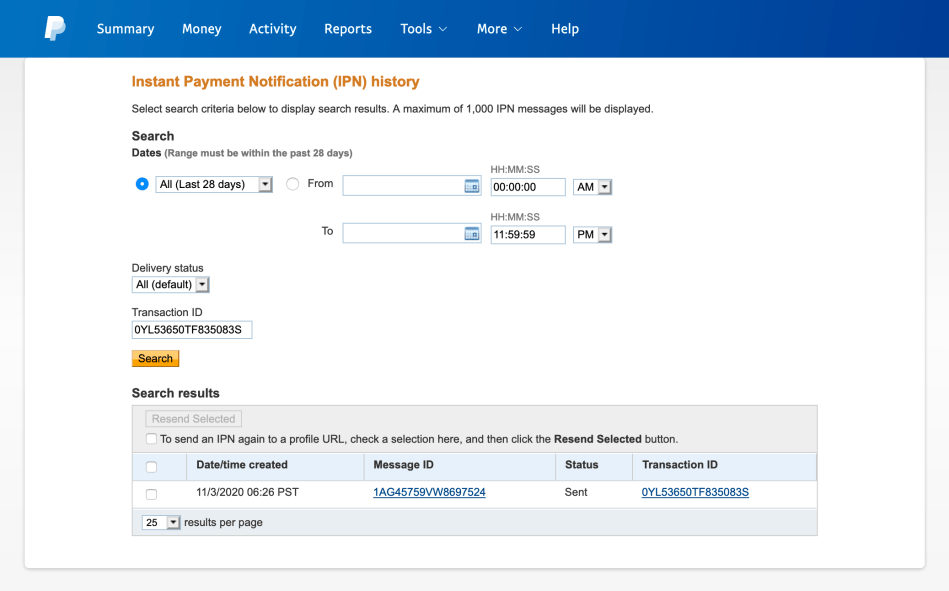Open message ID 1AG45759VW8697524 link

point(429,493)
